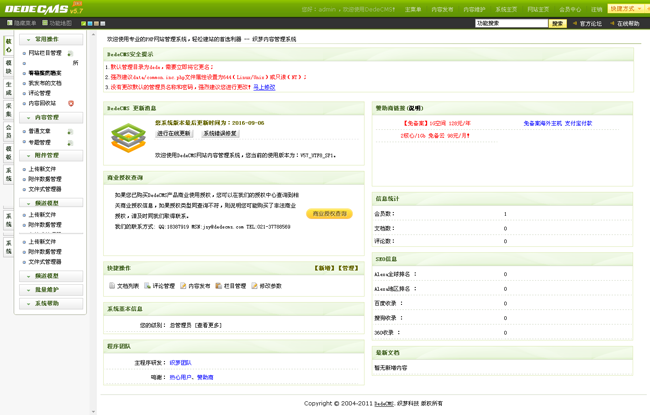
Task: Open the 快捷方式 dropdown in header
Action: pos(628,8)
